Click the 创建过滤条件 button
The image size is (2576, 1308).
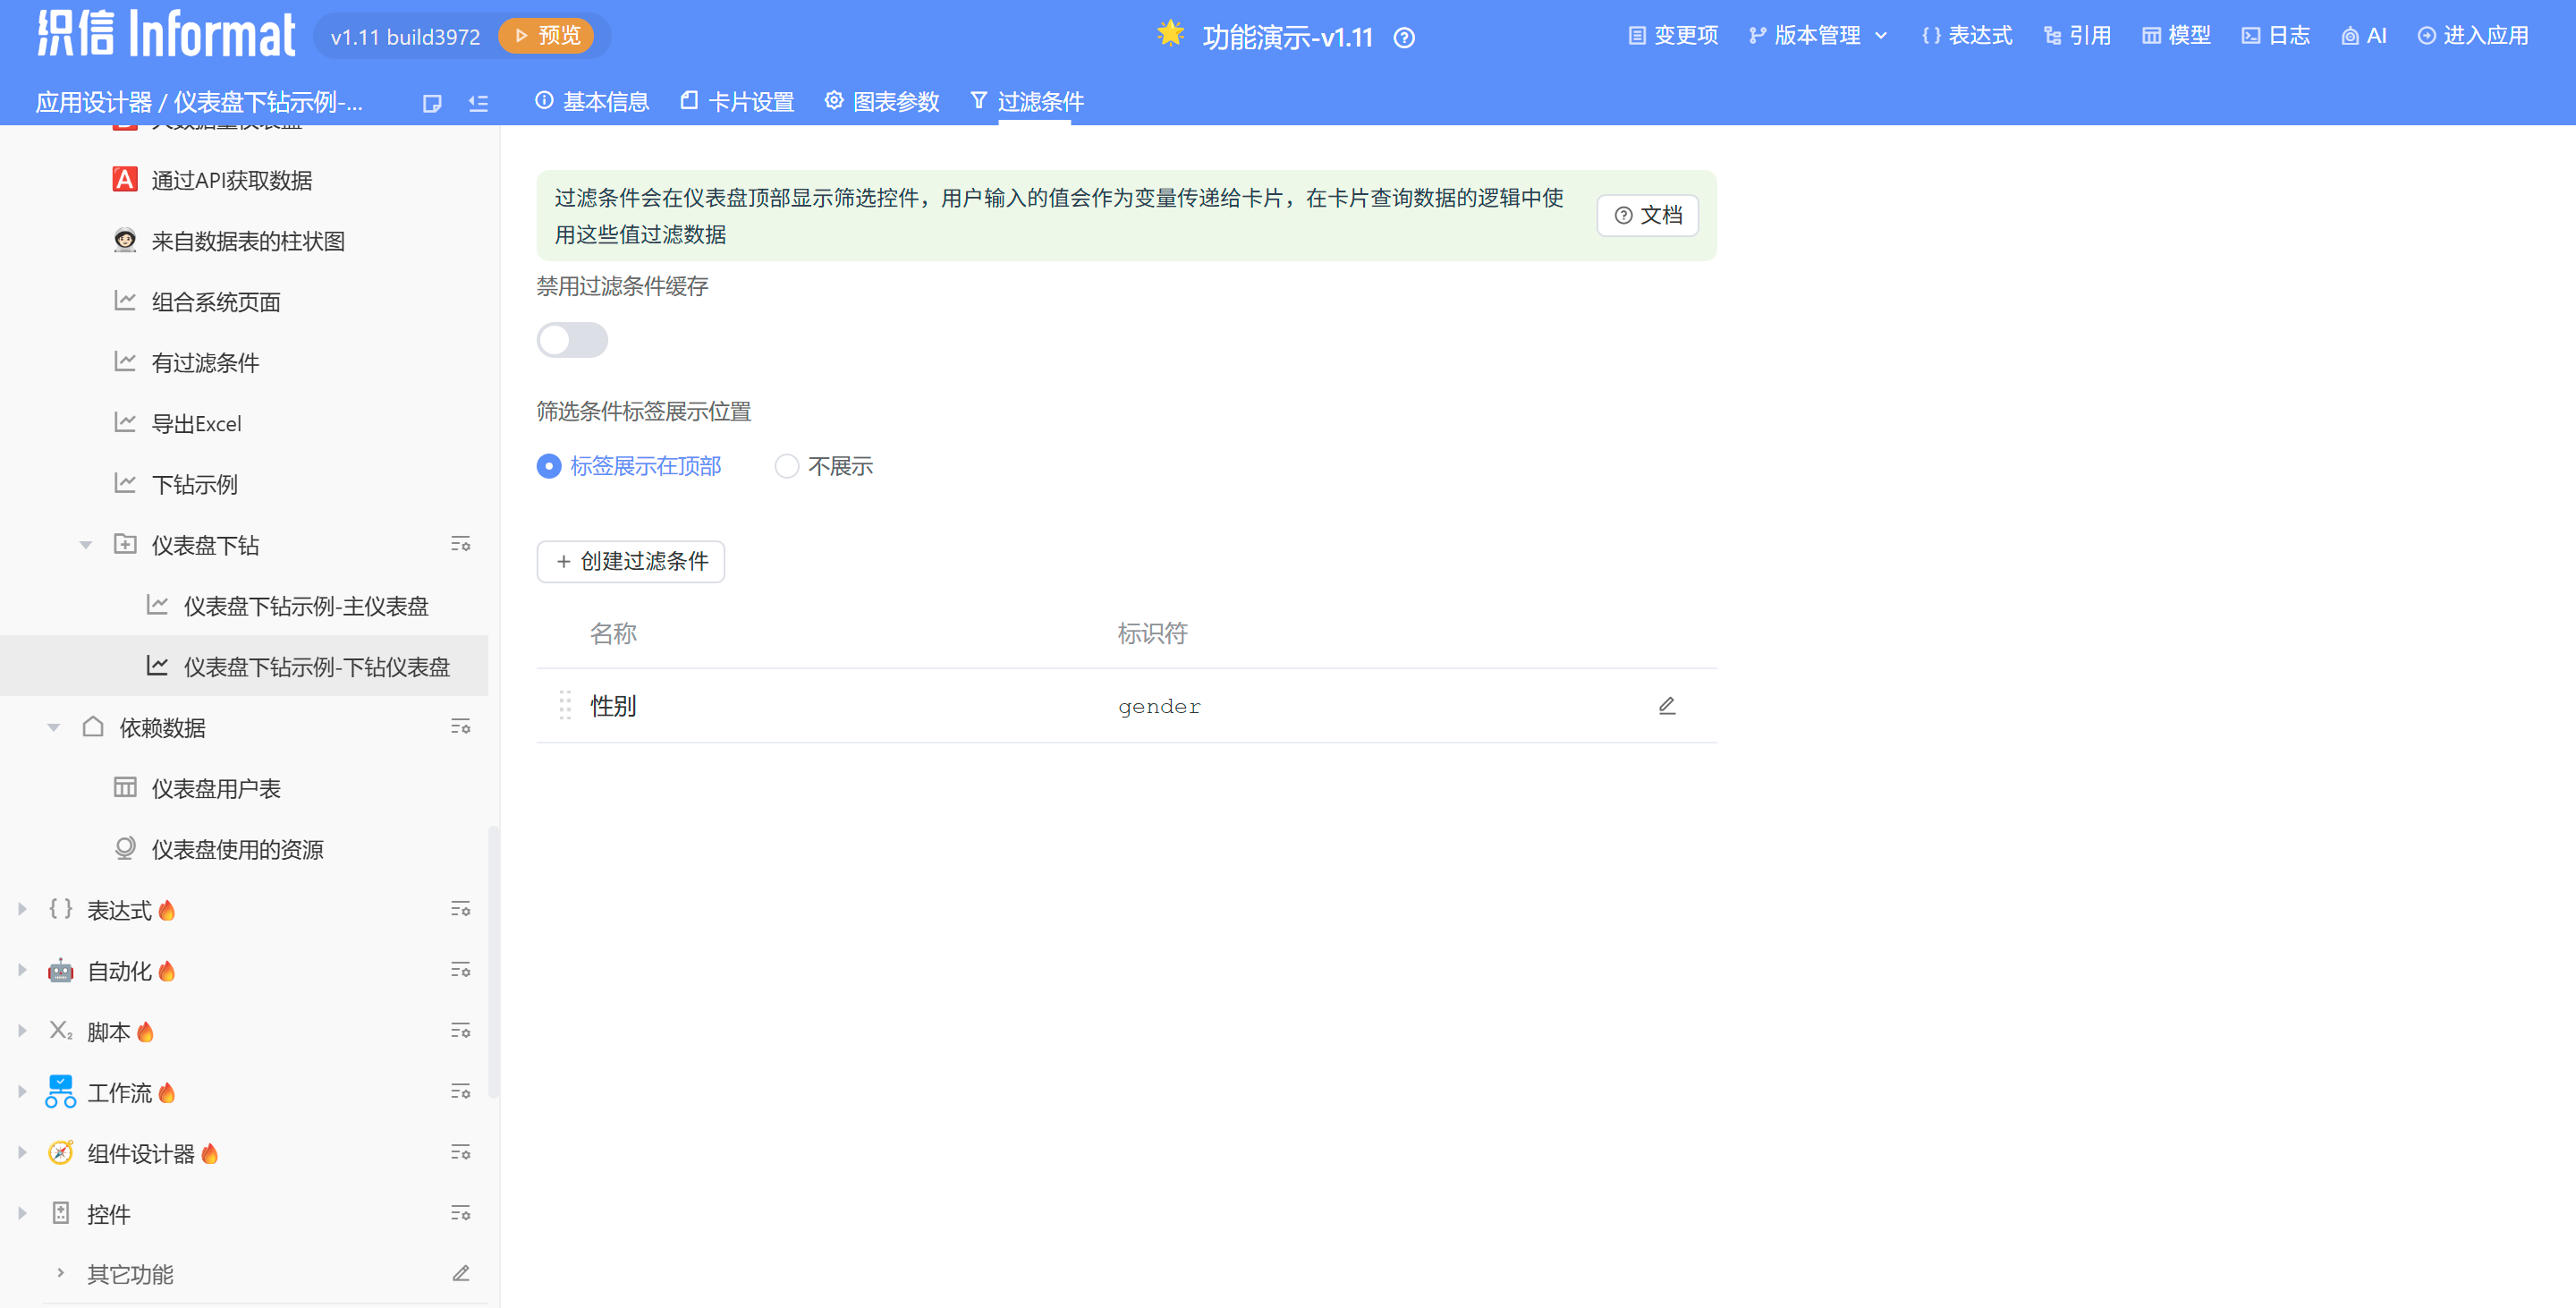(x=630, y=561)
